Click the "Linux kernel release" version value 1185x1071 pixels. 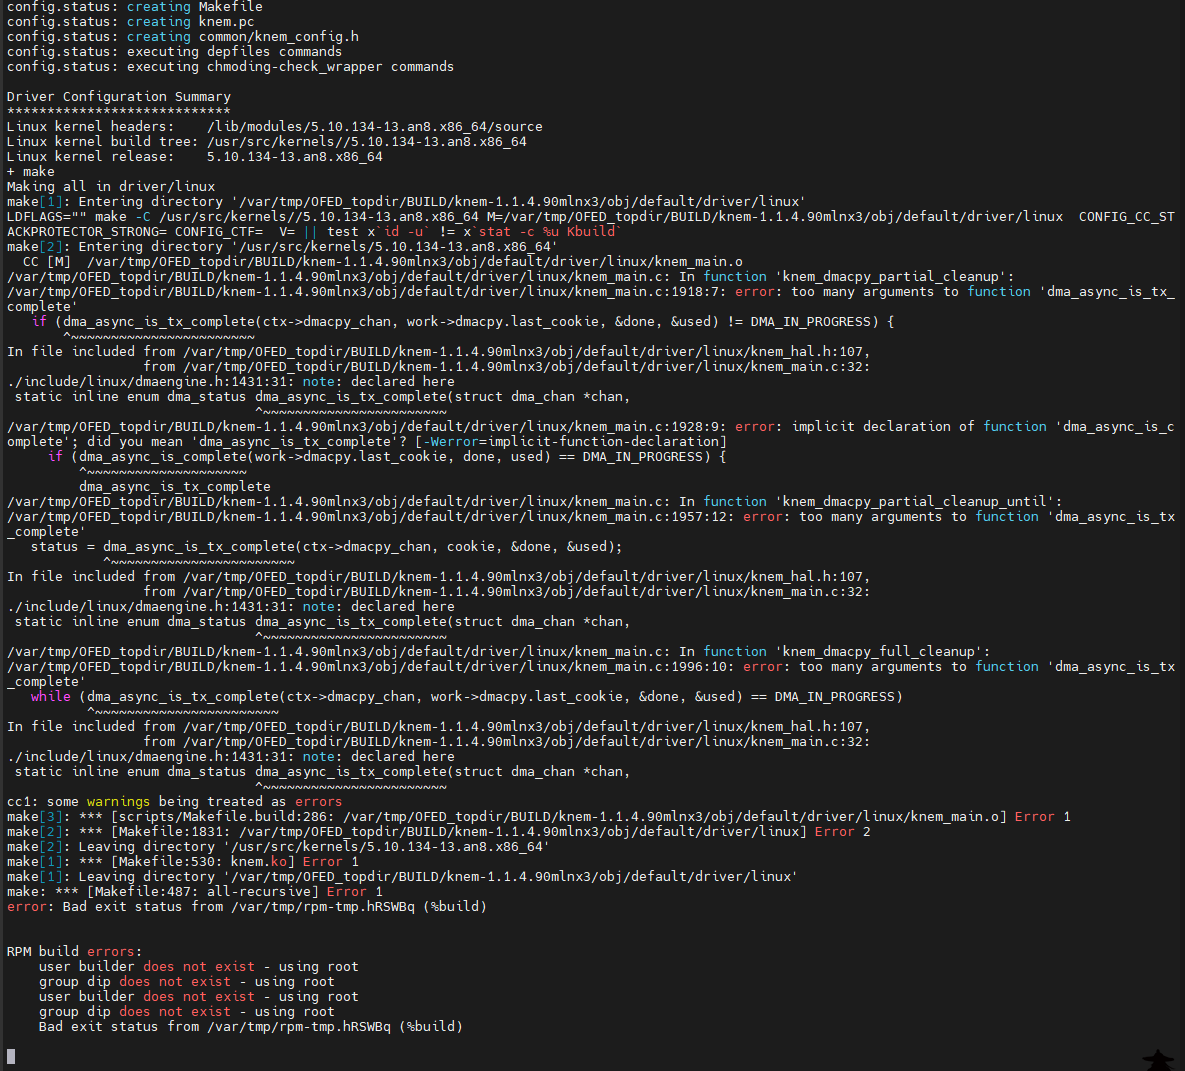[x=294, y=157]
